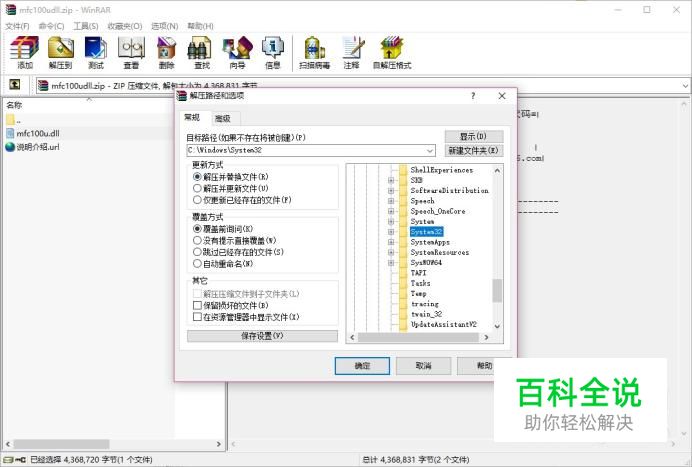Viewport: 692px width, 467px height.
Task: Select the ShellExperiences folder in tree
Action: tap(441, 170)
